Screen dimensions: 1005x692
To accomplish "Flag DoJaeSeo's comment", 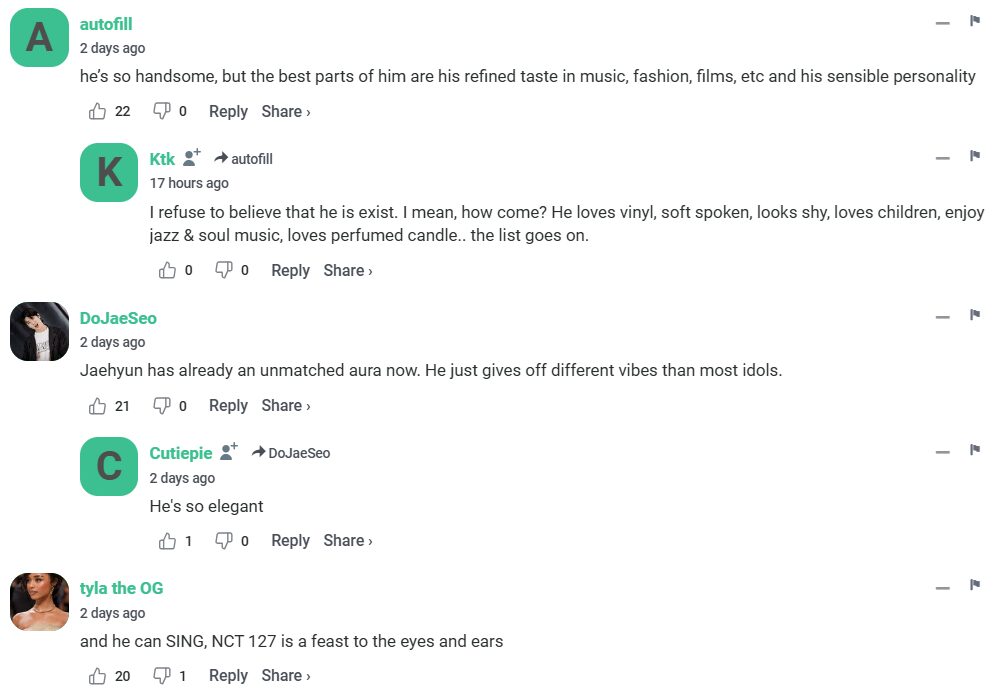I will (x=974, y=315).
